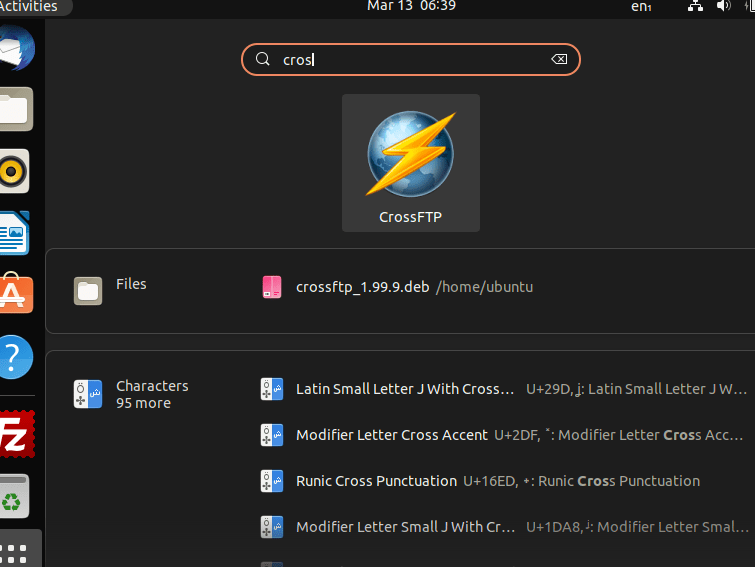Click the icon beside Latin Small Letter J
The image size is (755, 567).
272,389
